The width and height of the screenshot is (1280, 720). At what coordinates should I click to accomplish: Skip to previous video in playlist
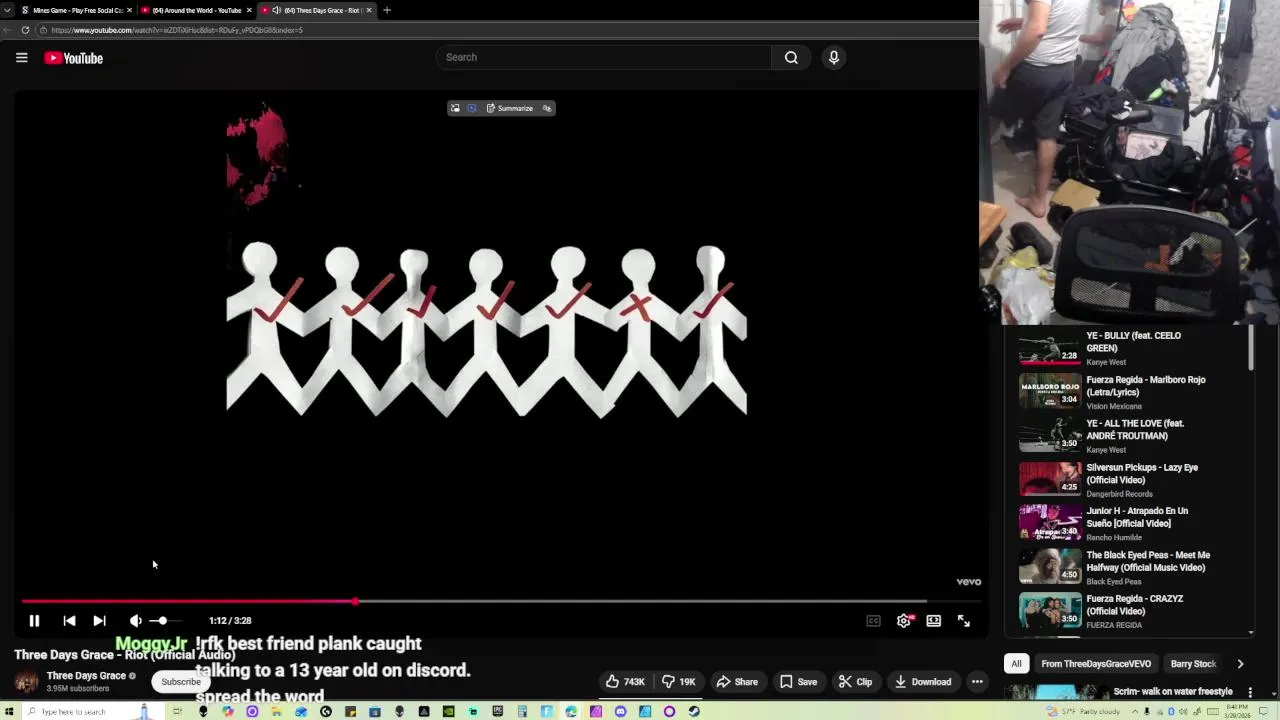point(69,621)
